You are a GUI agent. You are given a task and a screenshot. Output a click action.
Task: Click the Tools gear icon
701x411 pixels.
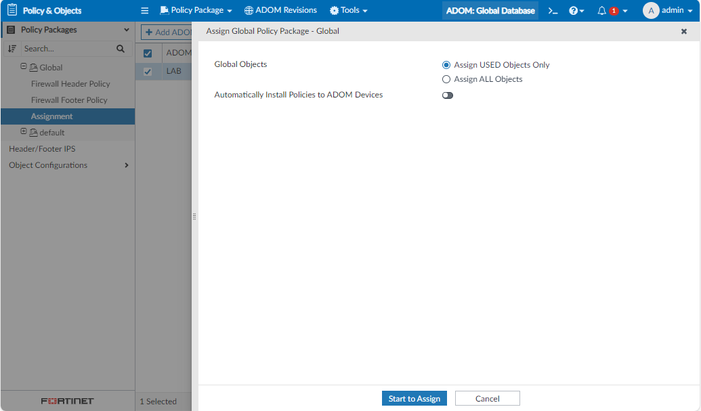[x=334, y=10]
